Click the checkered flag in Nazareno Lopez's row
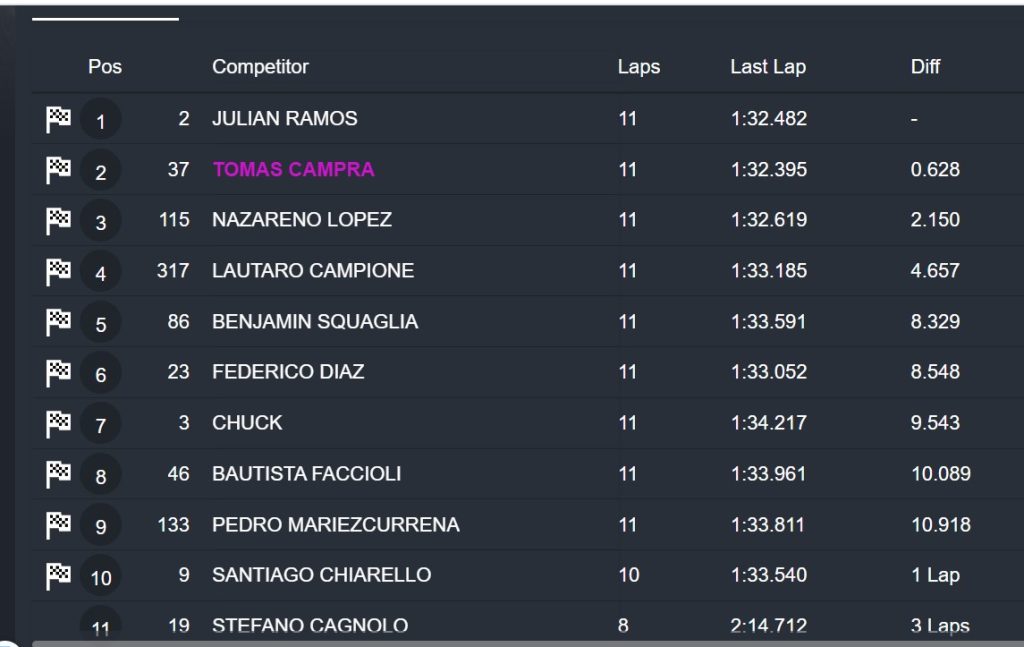 click(x=59, y=221)
